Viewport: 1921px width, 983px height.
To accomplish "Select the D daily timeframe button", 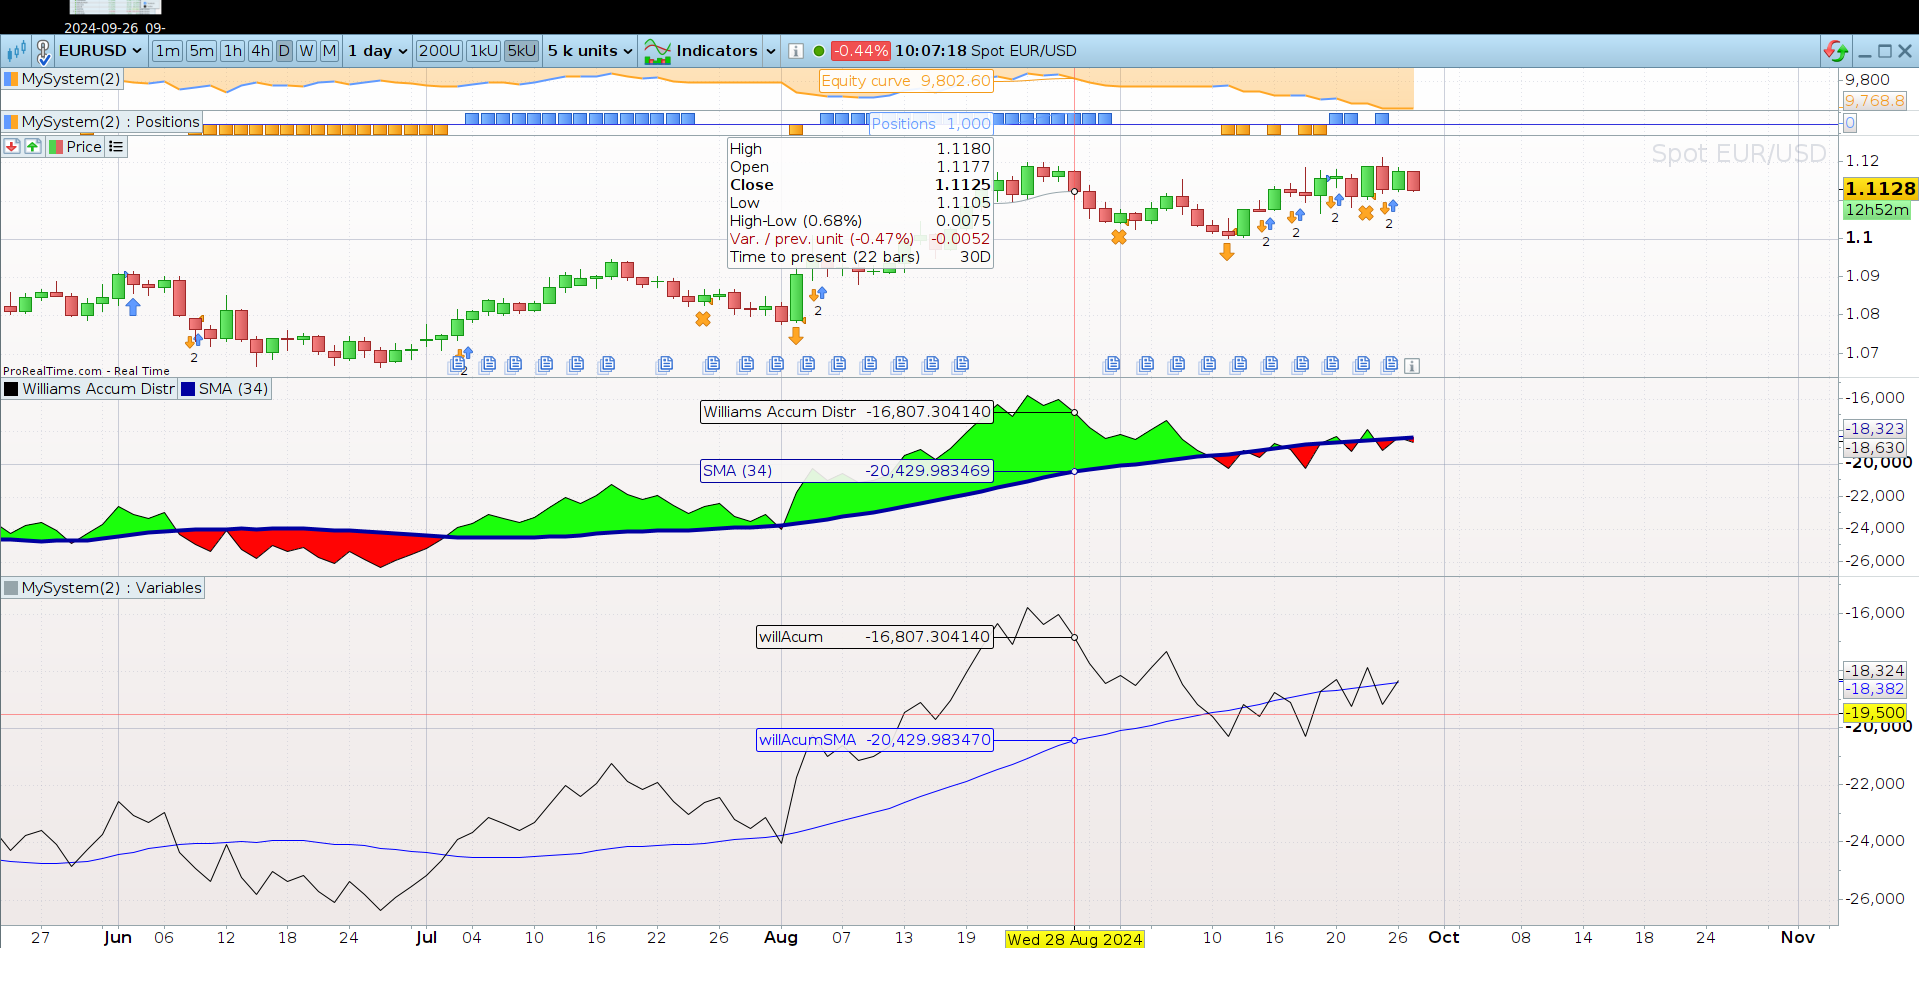I will tap(284, 51).
